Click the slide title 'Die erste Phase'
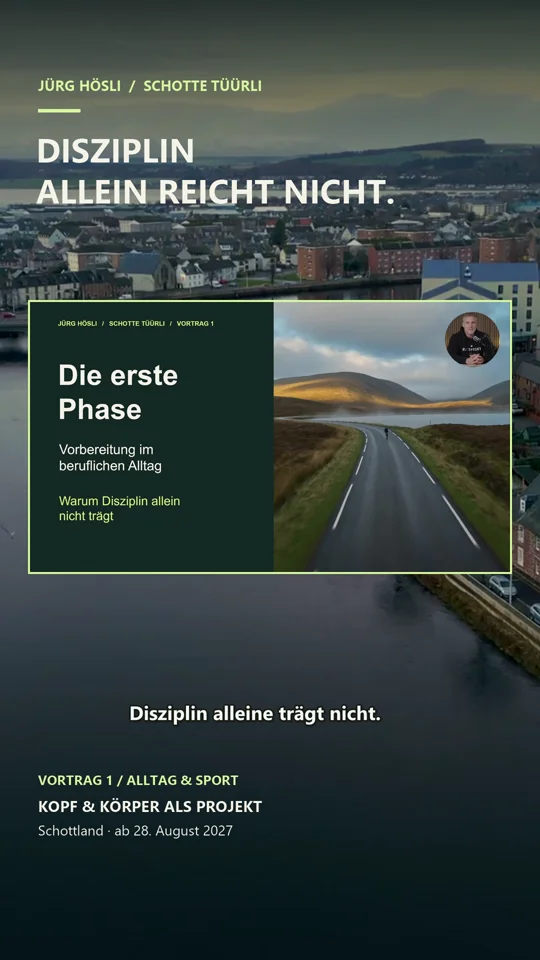Image resolution: width=540 pixels, height=960 pixels. click(x=118, y=392)
